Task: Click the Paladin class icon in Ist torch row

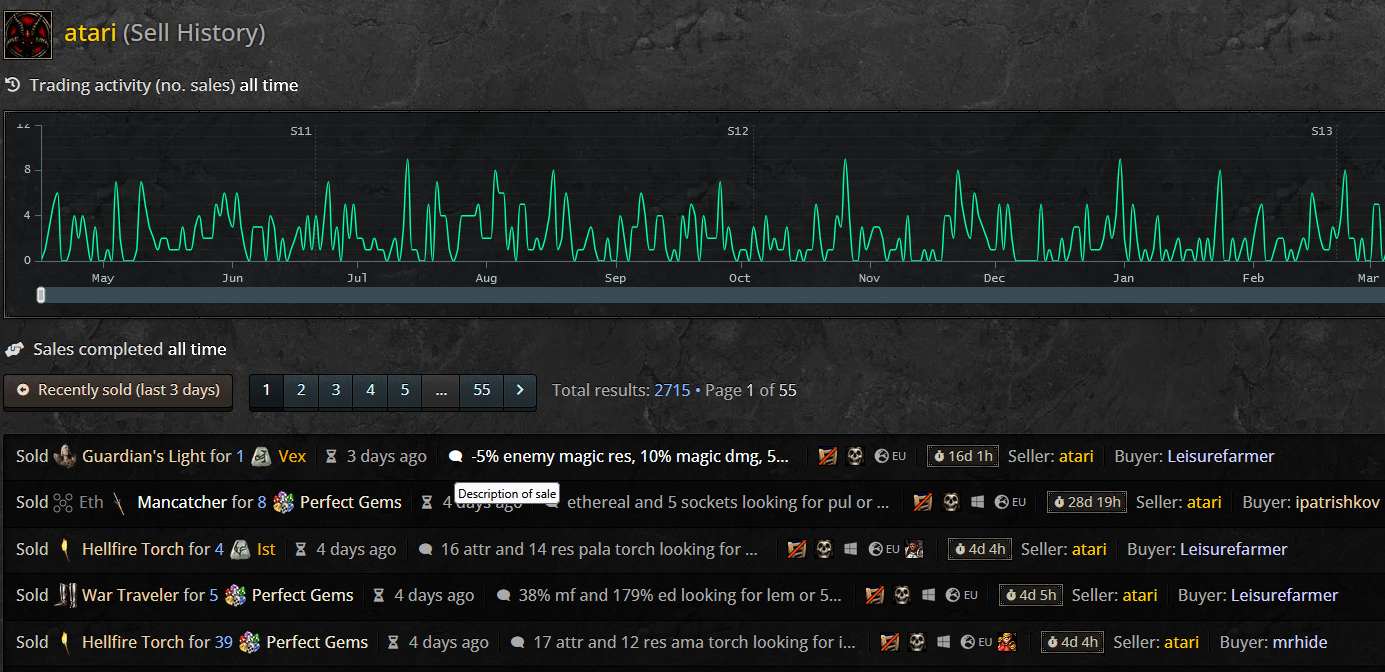Action: coord(913,549)
